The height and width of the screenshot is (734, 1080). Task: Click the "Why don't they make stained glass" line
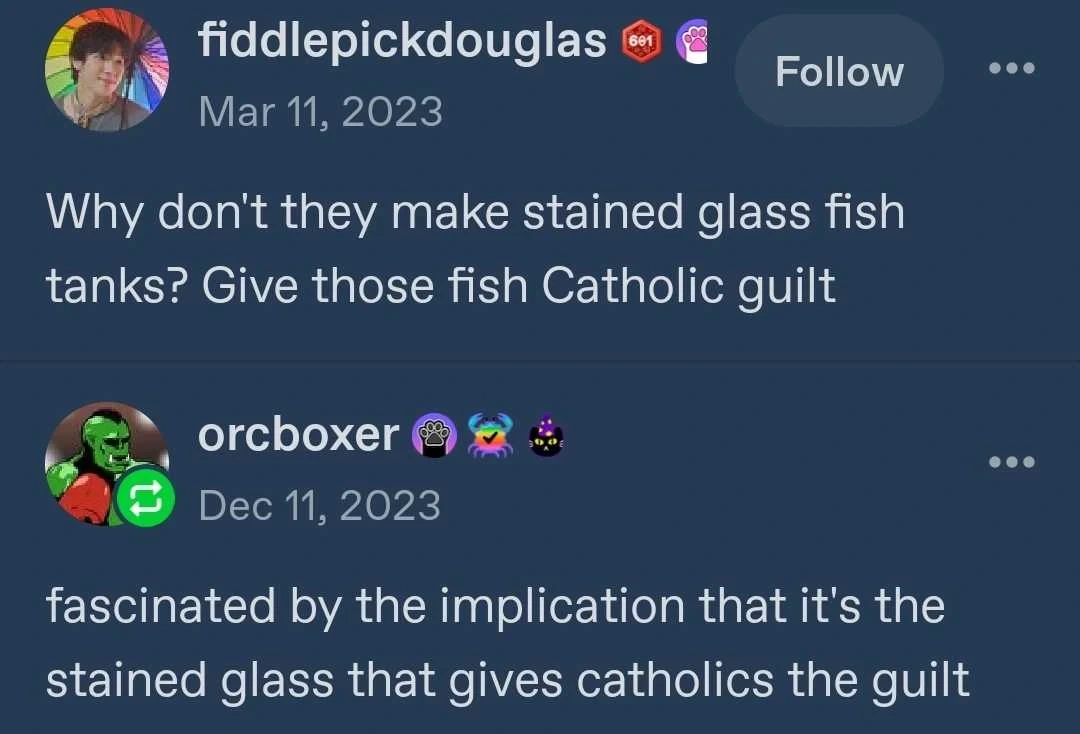pos(475,213)
